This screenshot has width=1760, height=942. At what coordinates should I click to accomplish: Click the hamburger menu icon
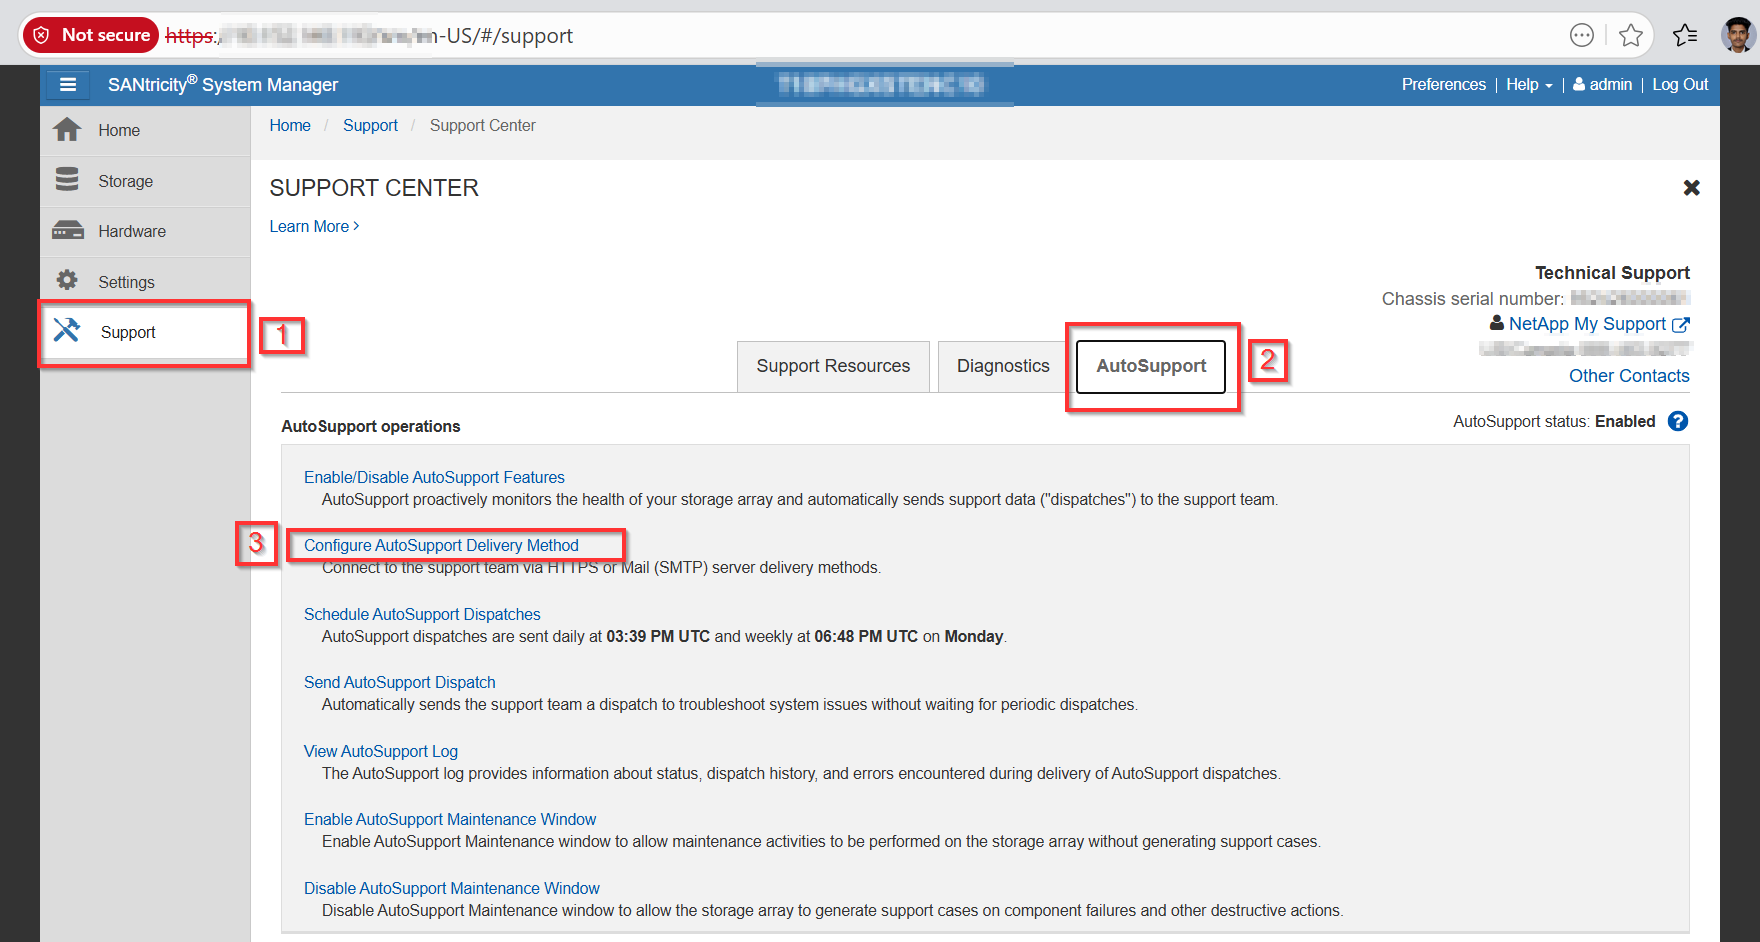[68, 85]
